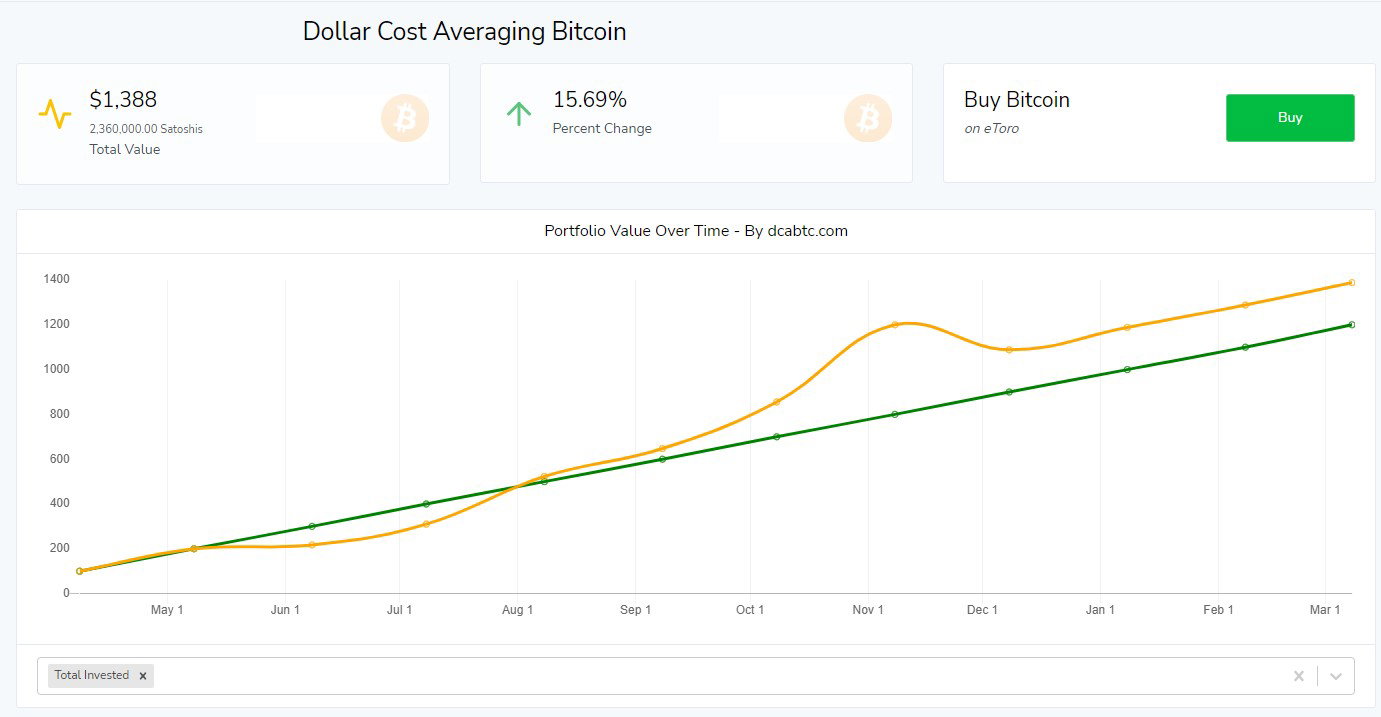Click the green Buy button
This screenshot has height=717, width=1381.
[1290, 118]
